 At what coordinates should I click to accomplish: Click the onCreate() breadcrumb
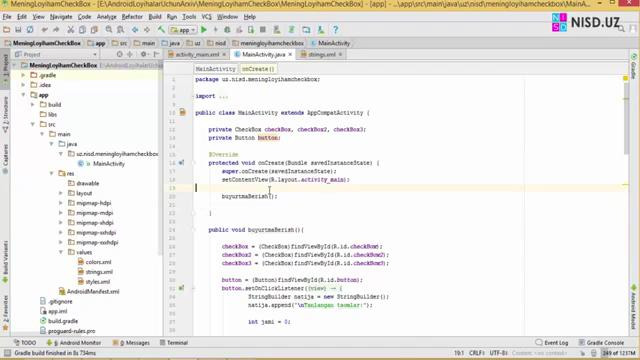[258, 69]
